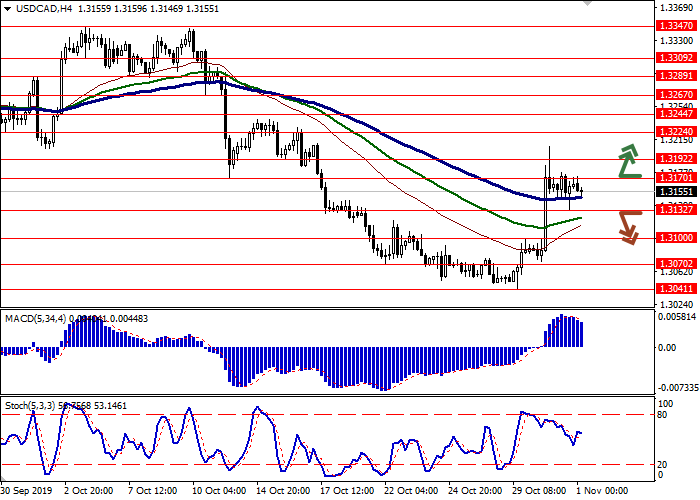This screenshot has width=700, height=500.
Task: Click the 1.31701 price level label
Action: tap(673, 178)
